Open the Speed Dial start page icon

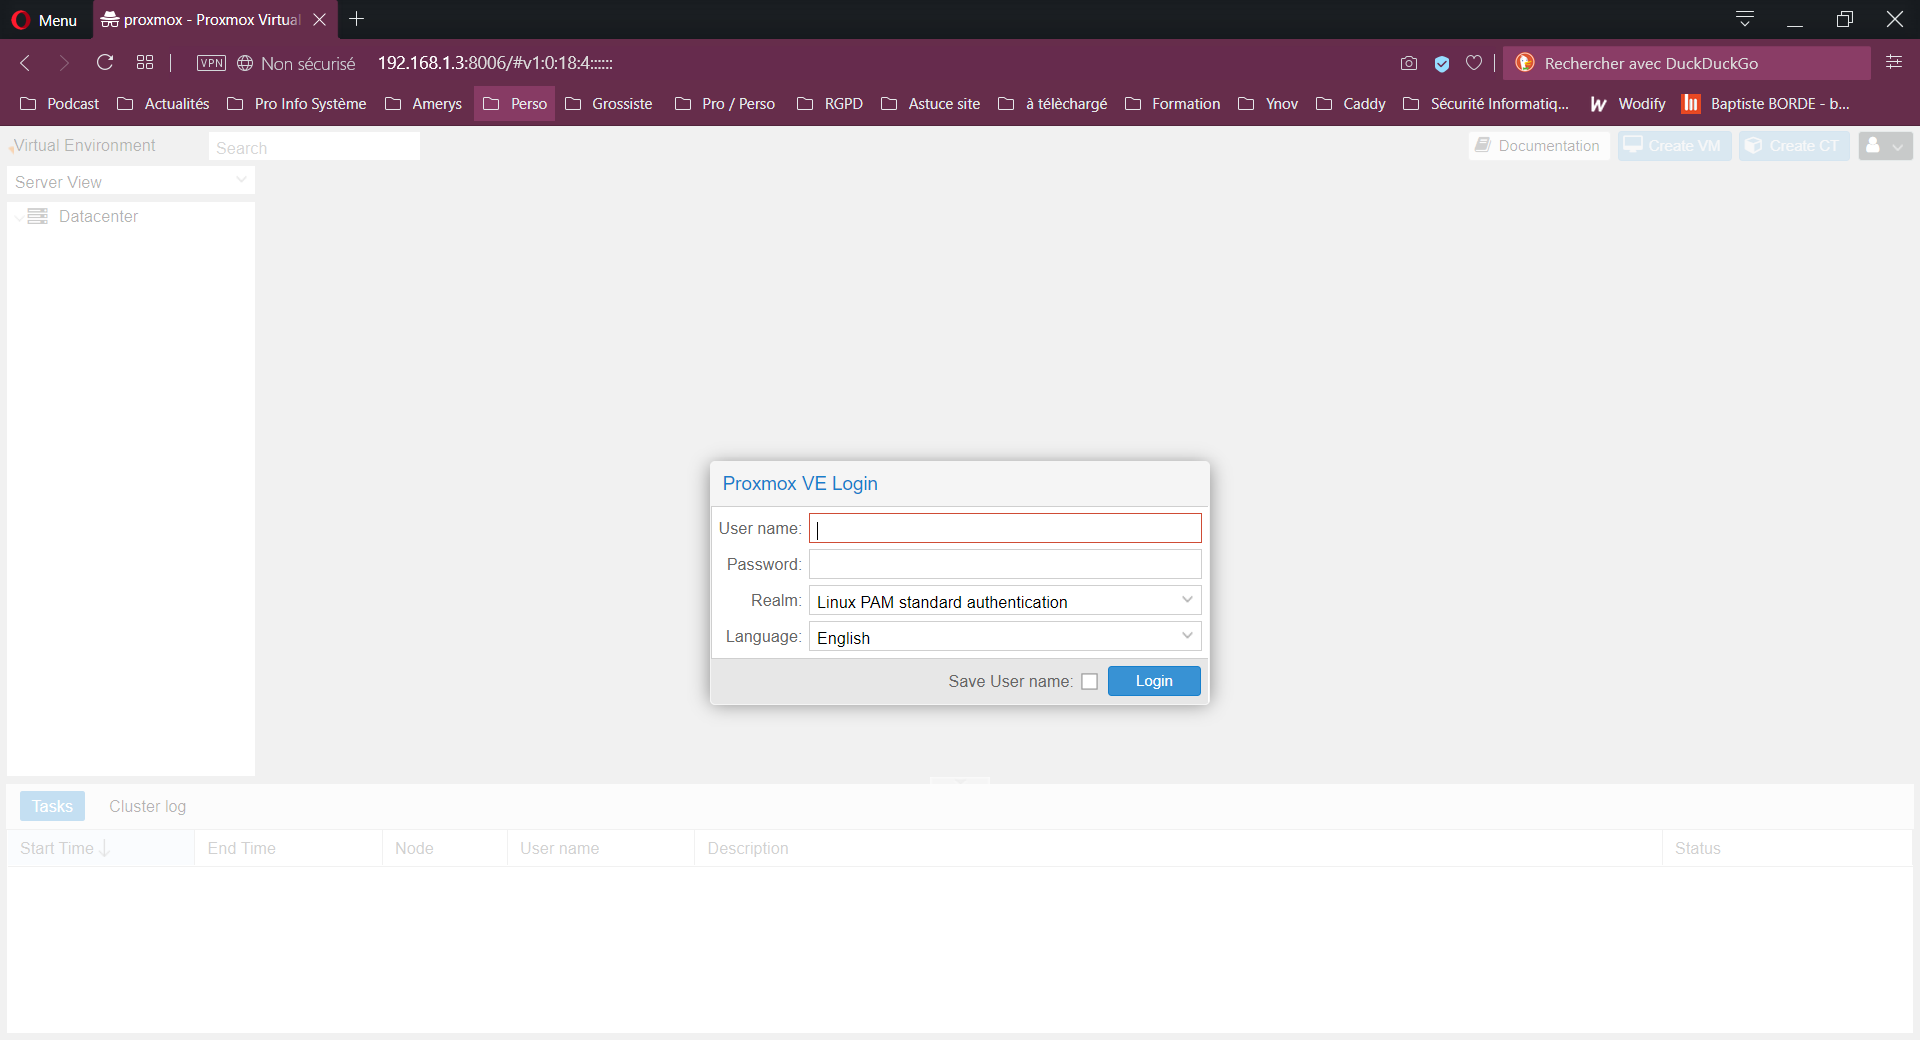(145, 63)
